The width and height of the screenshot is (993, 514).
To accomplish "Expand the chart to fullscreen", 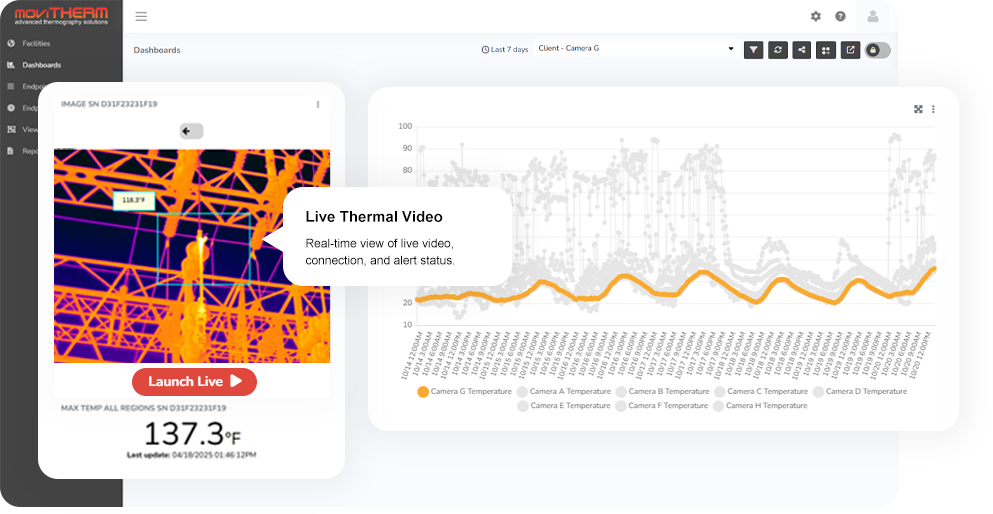I will point(919,109).
